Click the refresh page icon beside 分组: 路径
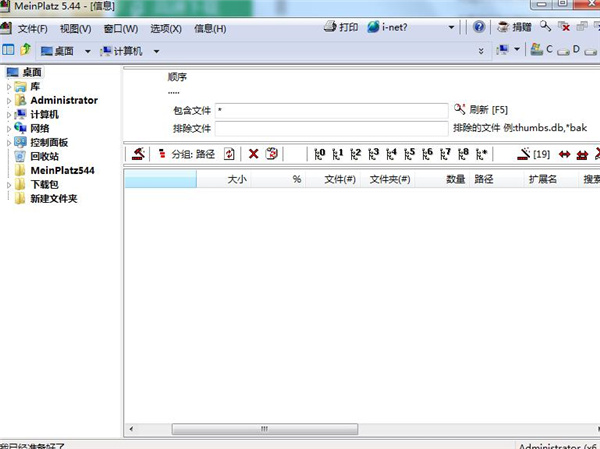This screenshot has width=600, height=449. pos(229,154)
